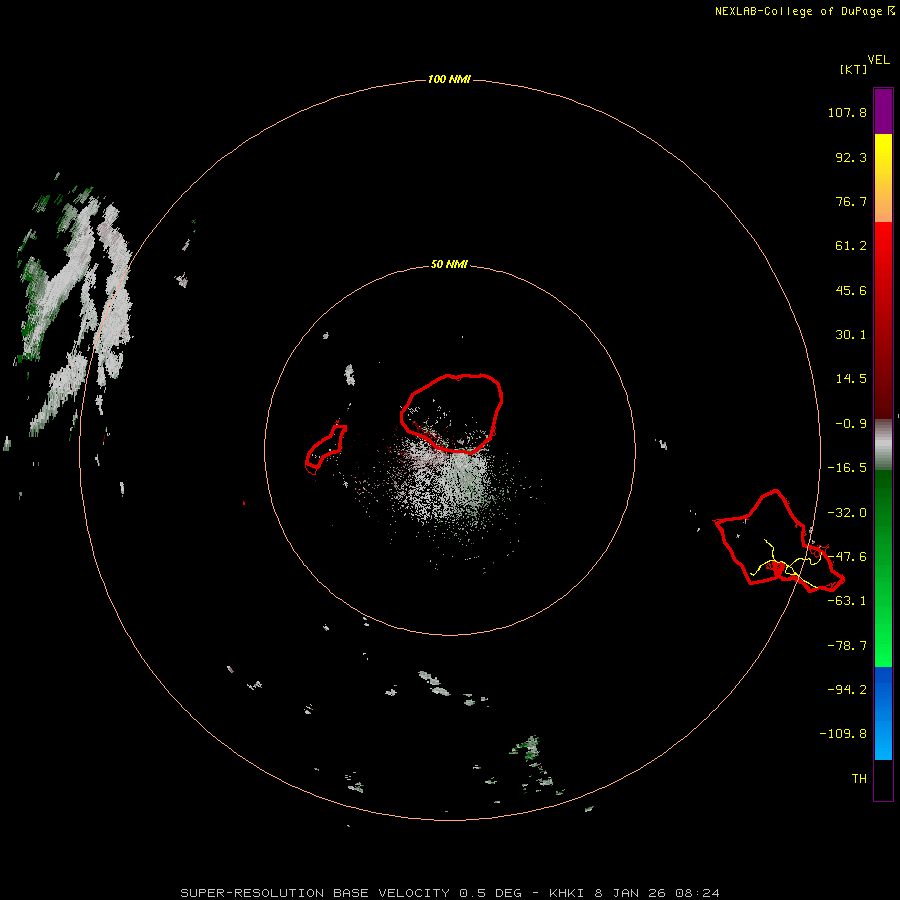Click the small red island outline west of center
The image size is (900, 900).
(325, 448)
